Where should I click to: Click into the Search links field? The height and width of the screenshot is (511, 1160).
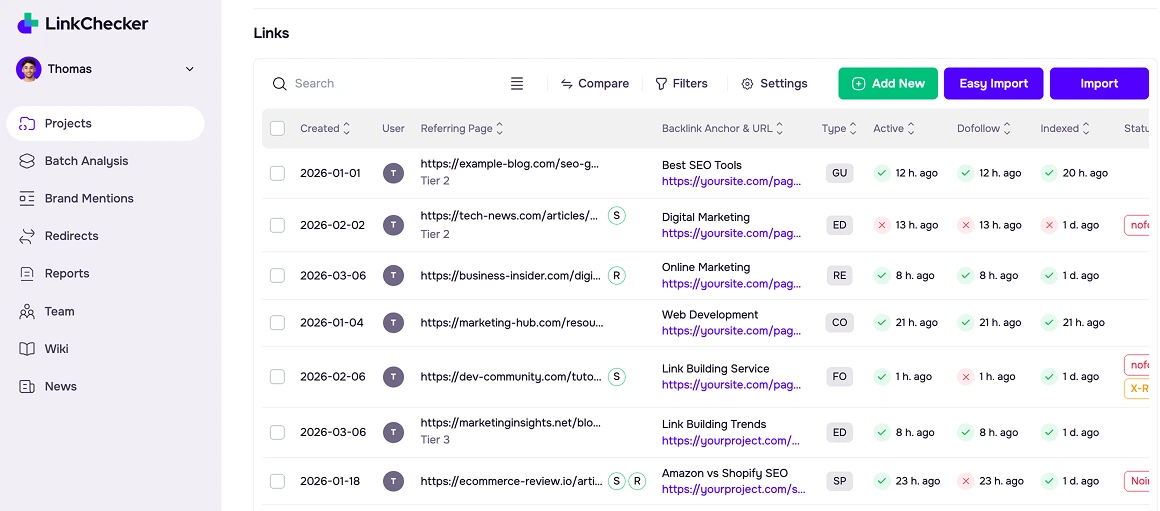(390, 84)
